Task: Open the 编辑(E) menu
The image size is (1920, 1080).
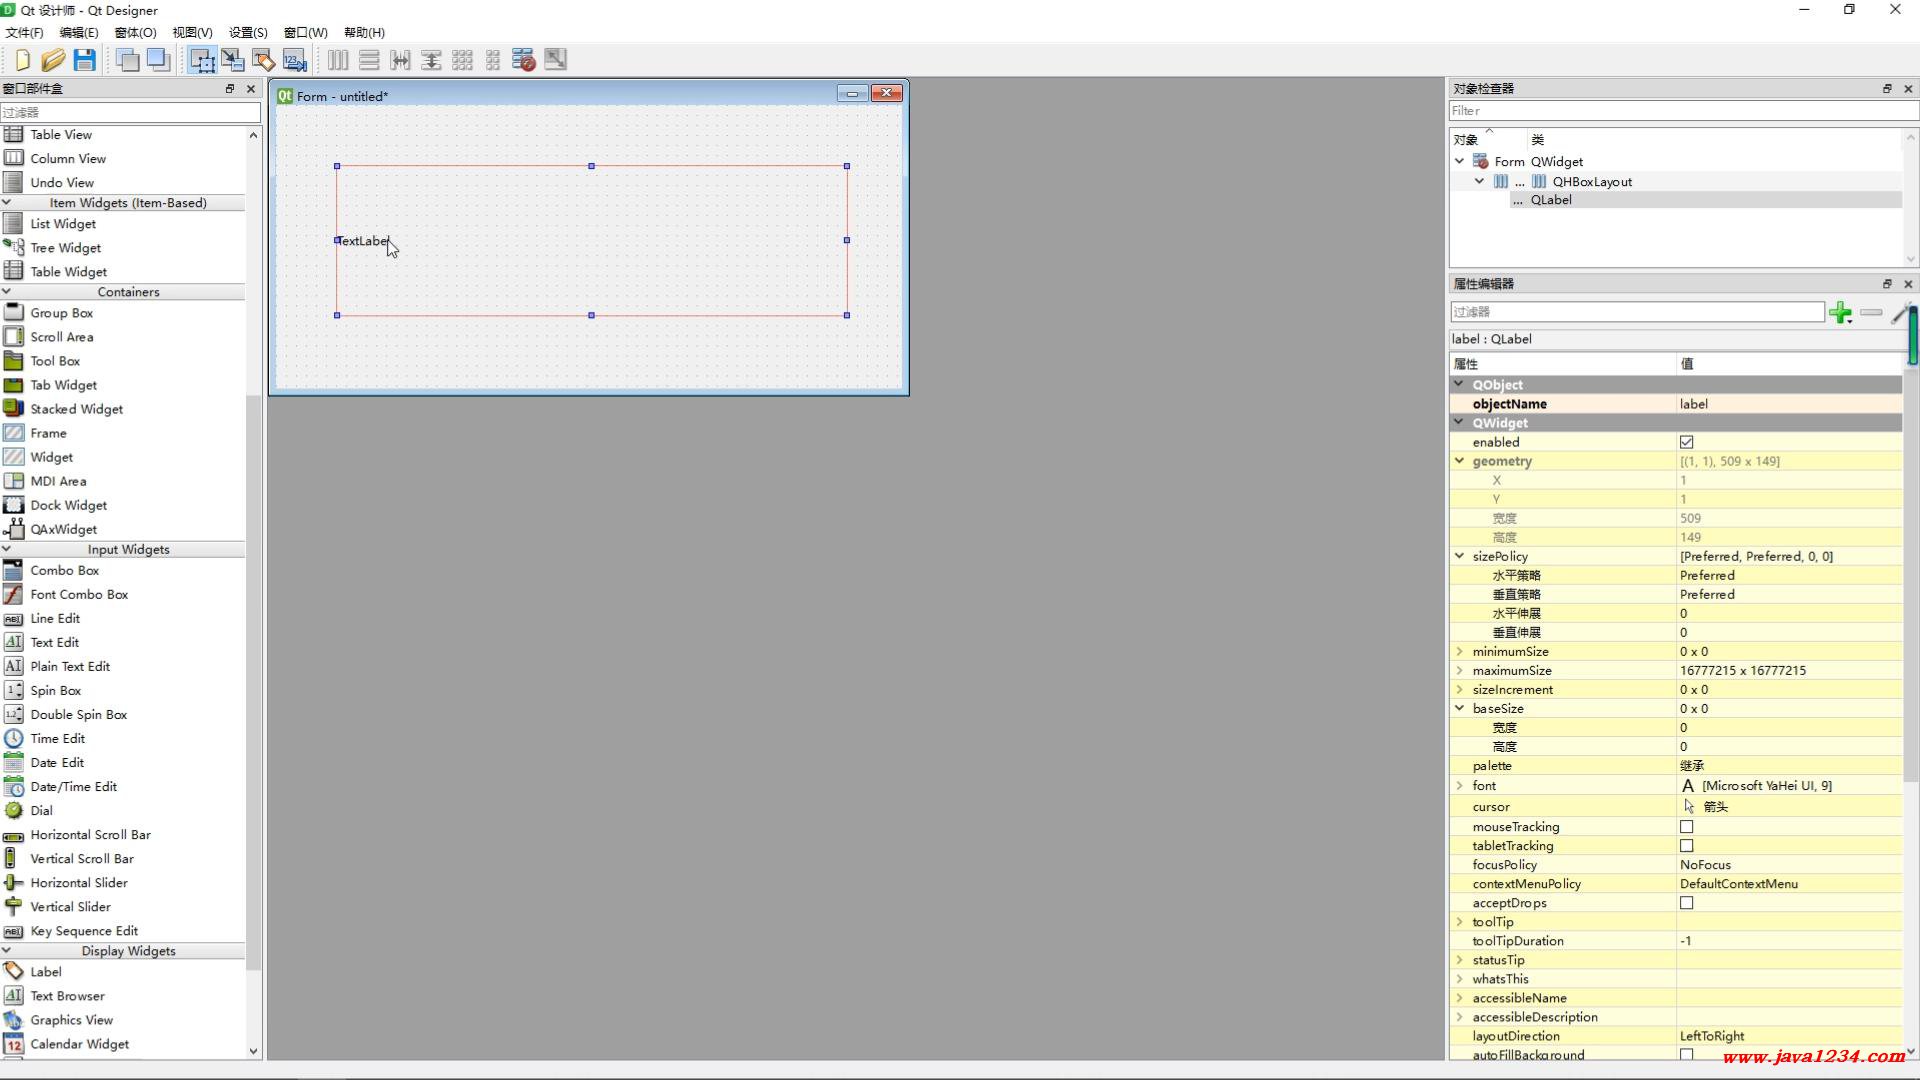Action: tap(79, 32)
